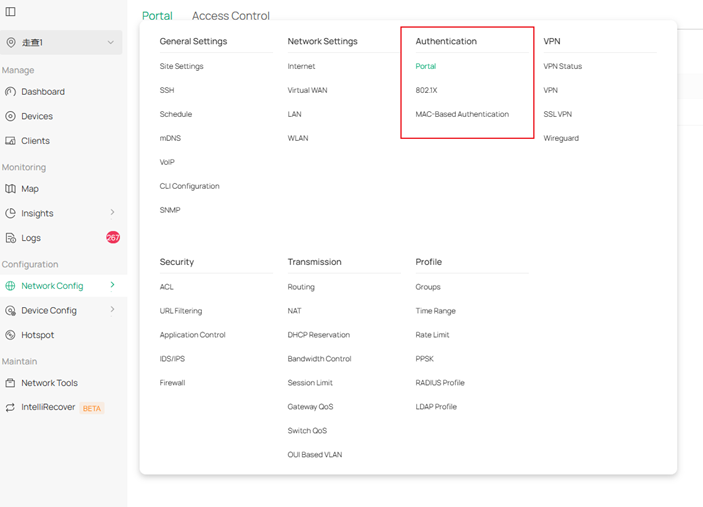Collapse sidebar using the panel icon
Screen dimensions: 703x507
point(10,12)
